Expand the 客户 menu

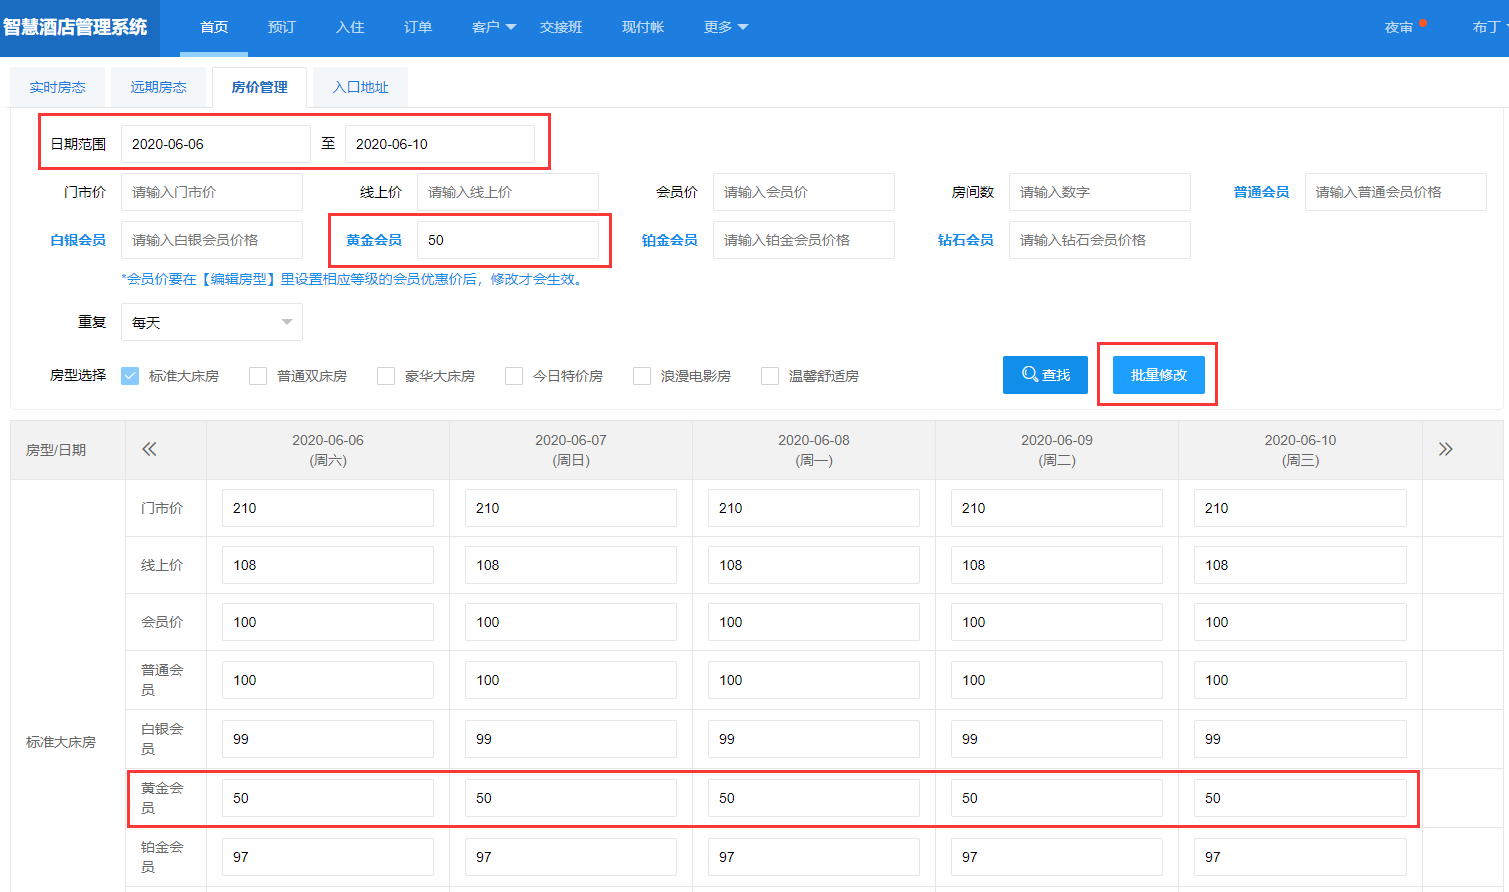coord(494,27)
